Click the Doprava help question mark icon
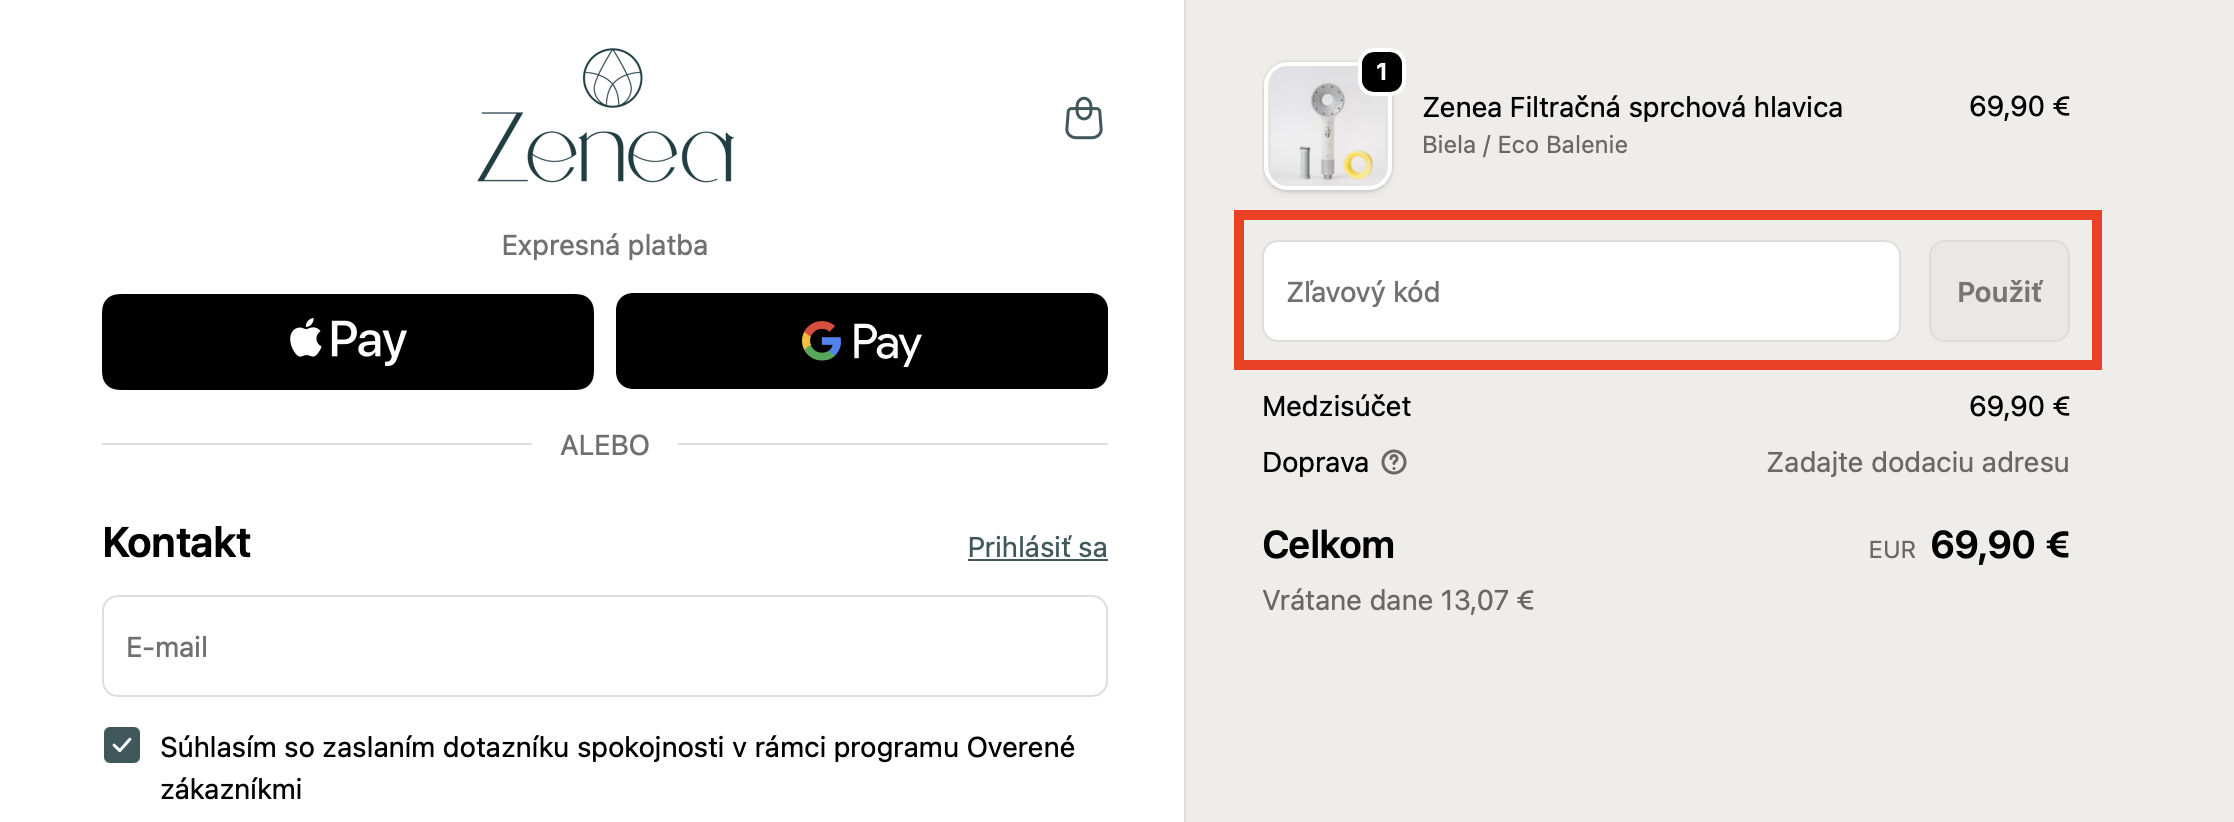This screenshot has width=2234, height=822. tap(1394, 462)
